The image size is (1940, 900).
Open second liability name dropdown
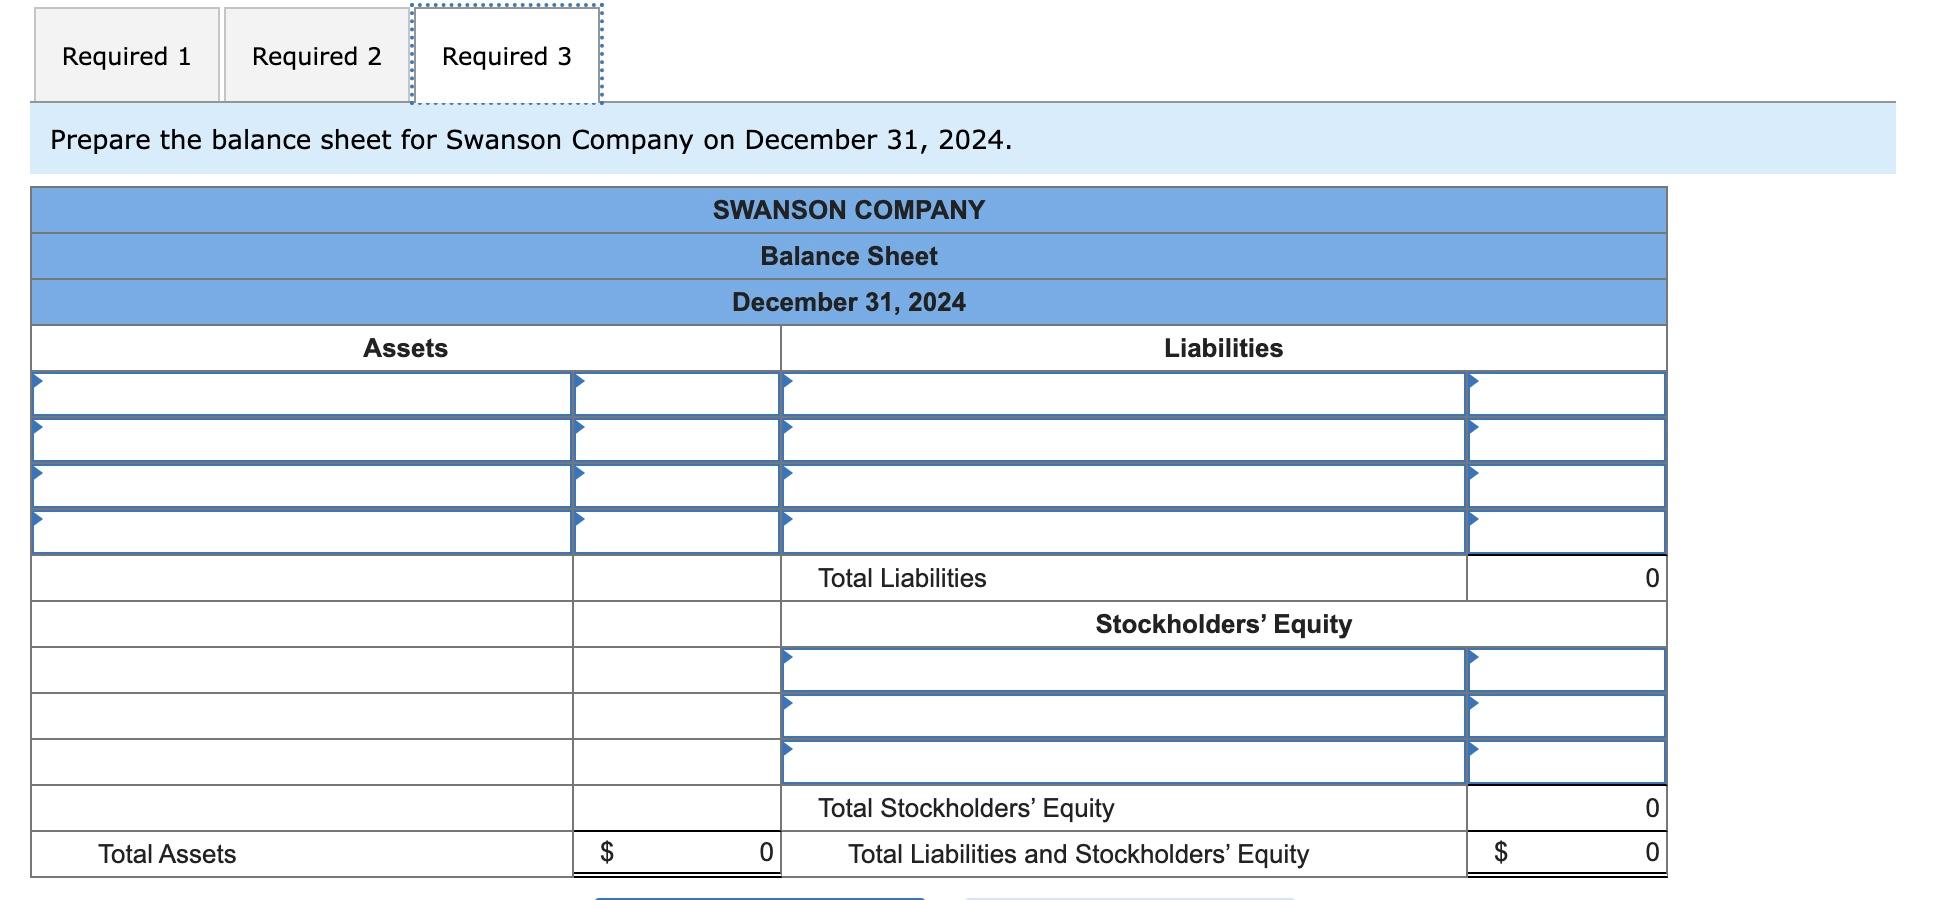point(1124,440)
